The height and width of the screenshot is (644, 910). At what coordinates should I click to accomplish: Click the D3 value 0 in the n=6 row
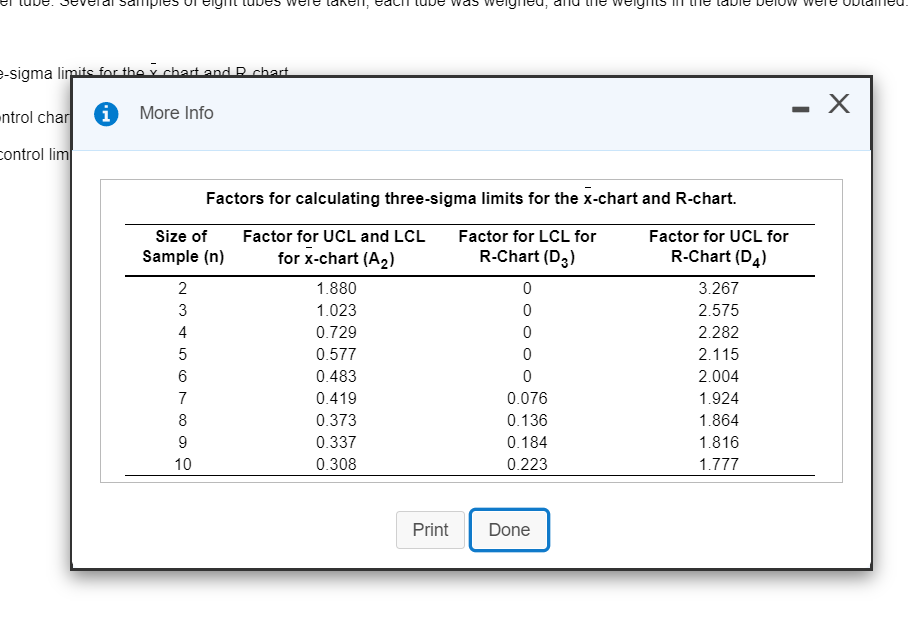click(527, 377)
